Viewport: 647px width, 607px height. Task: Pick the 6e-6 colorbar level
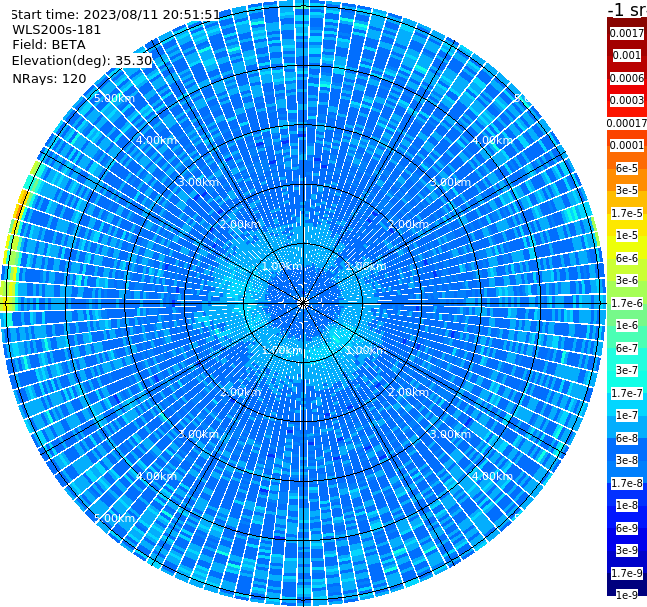tap(627, 258)
